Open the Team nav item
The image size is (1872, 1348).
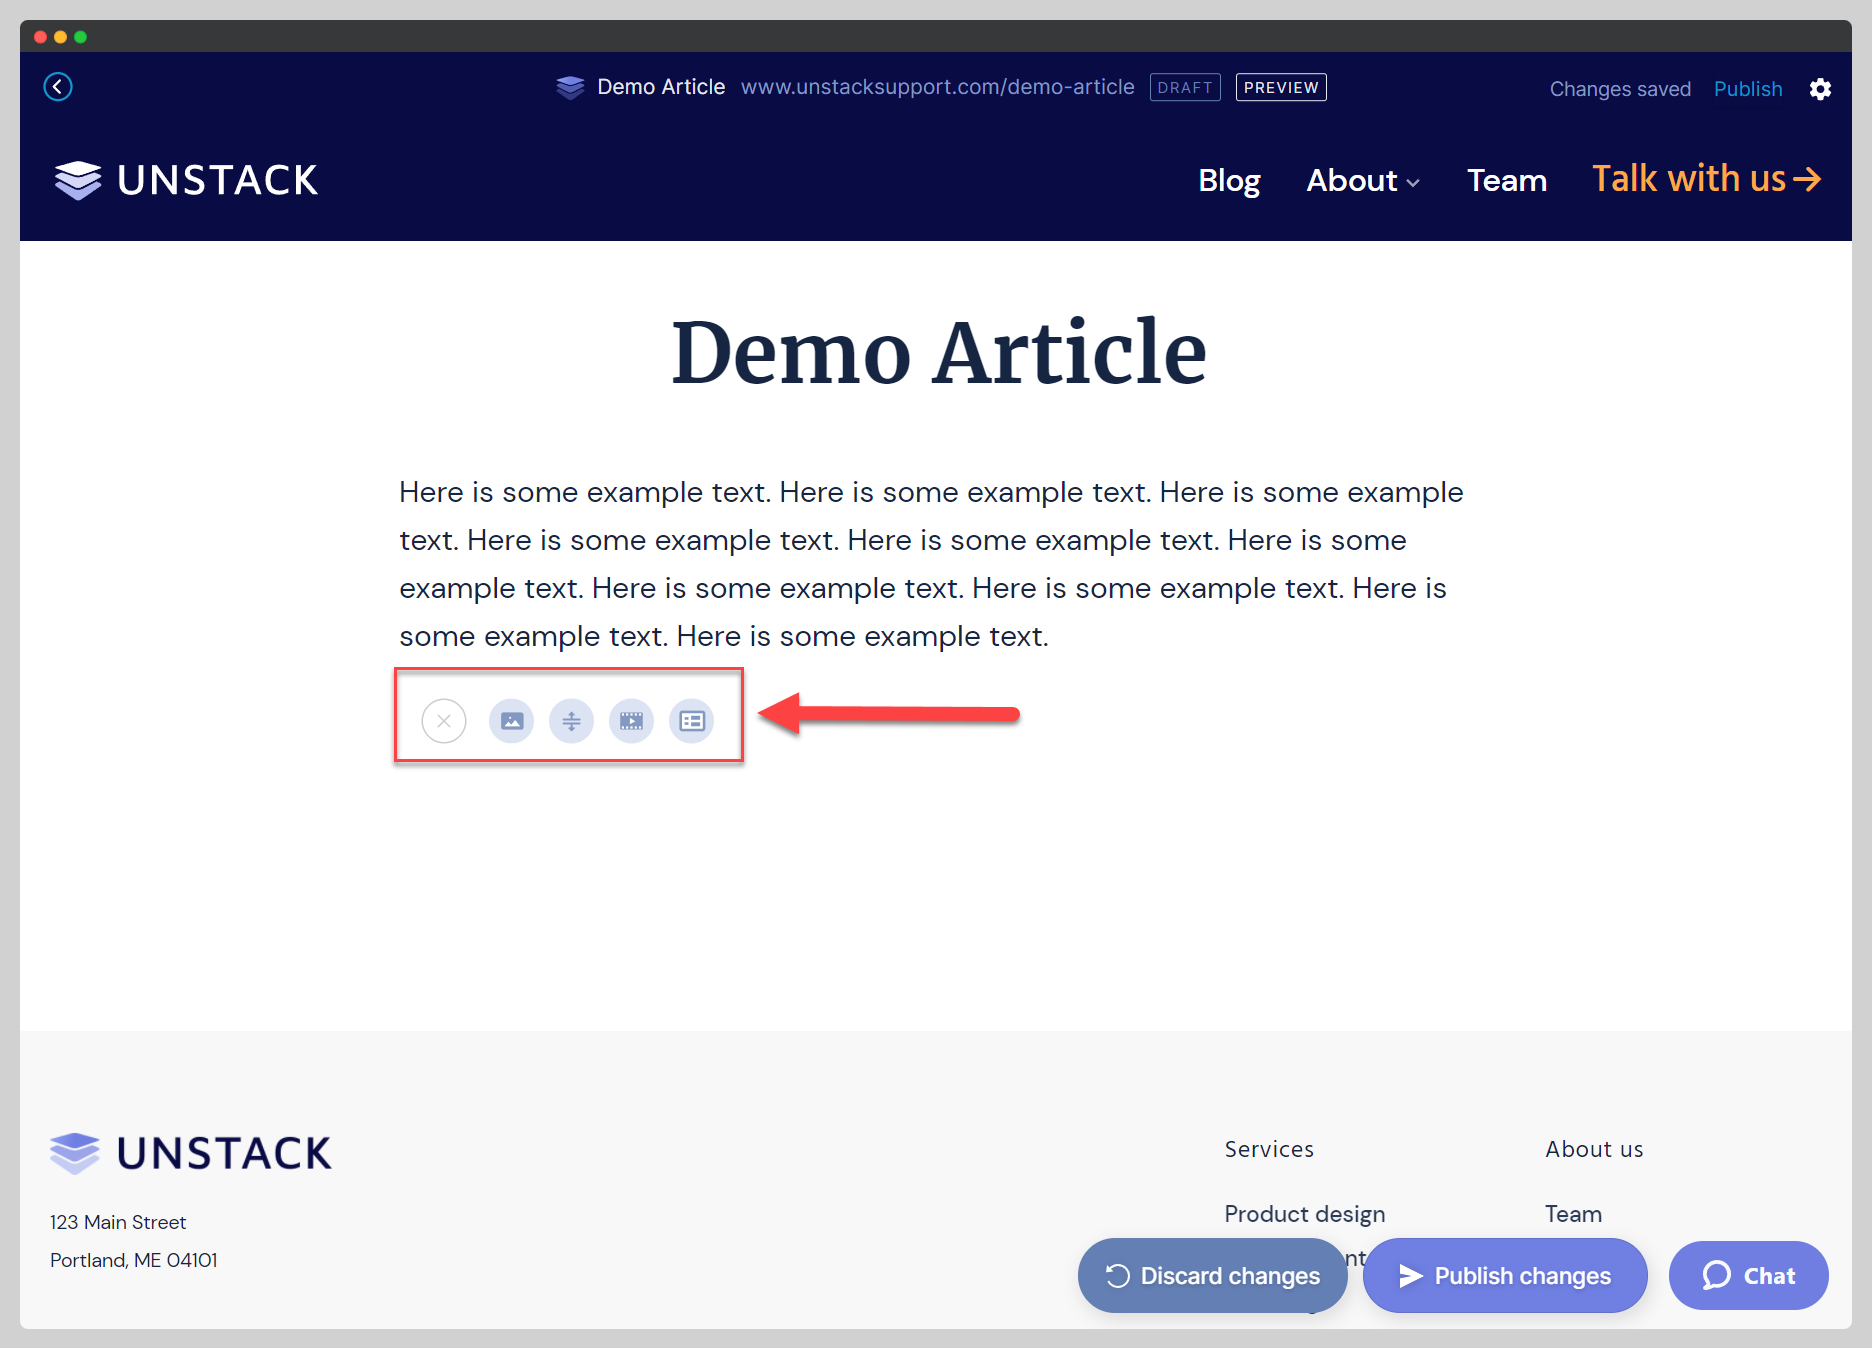coord(1506,181)
